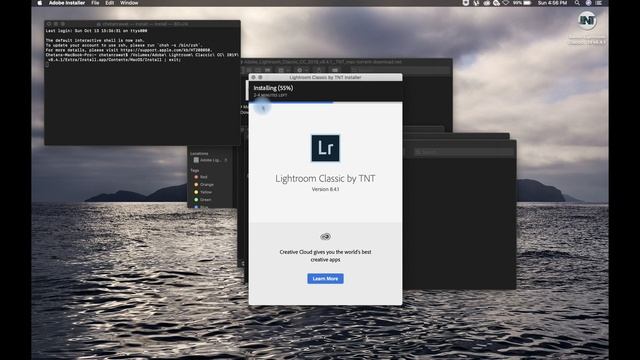
Task: Click the Siri icon in menu bar
Action: 588,3
